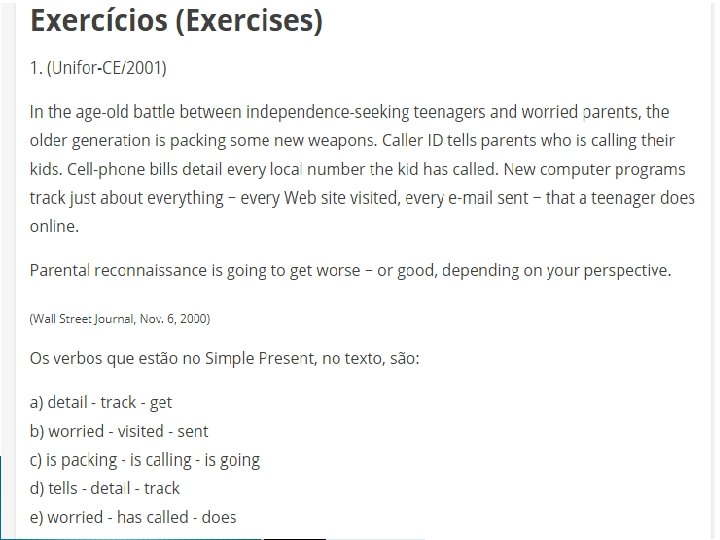
Task: Click the question sentence about Simple Present
Action: (x=225, y=358)
